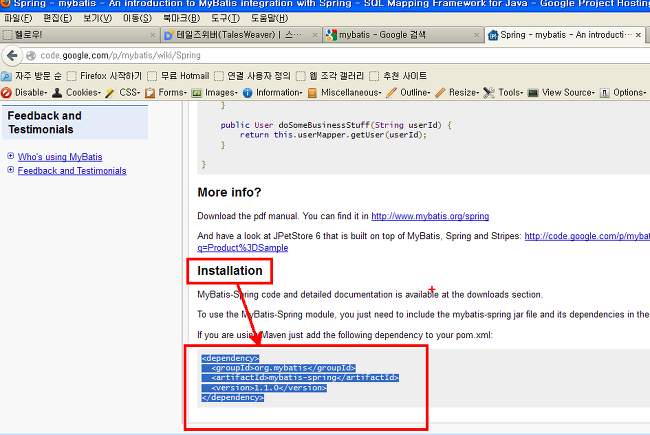
Task: Switch to the TalesWeaver tab
Action: (241, 35)
